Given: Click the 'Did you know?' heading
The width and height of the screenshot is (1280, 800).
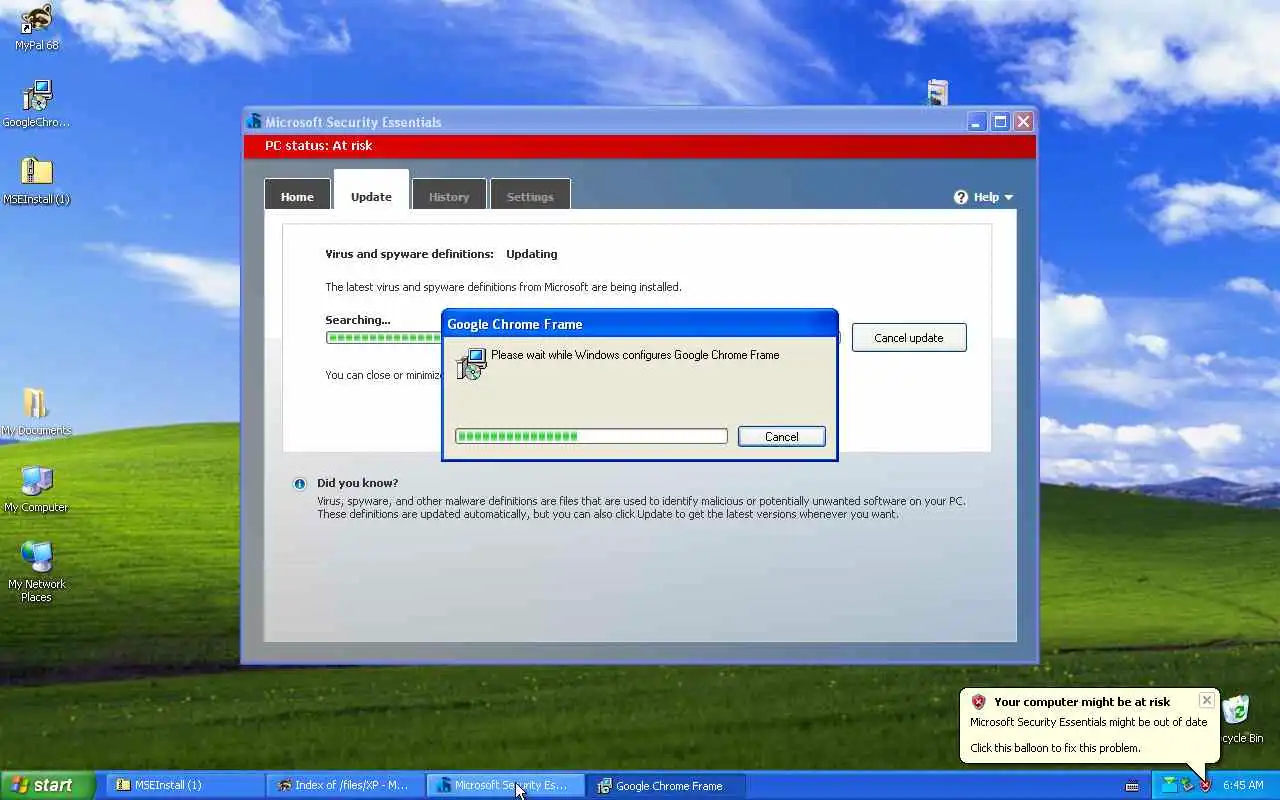Looking at the screenshot, I should coord(358,483).
